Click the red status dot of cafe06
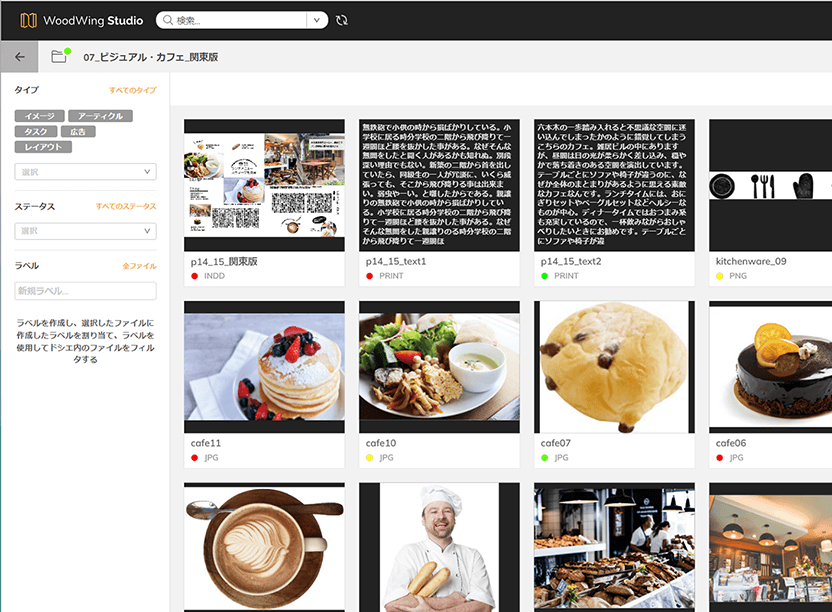The image size is (832, 612). coord(720,458)
